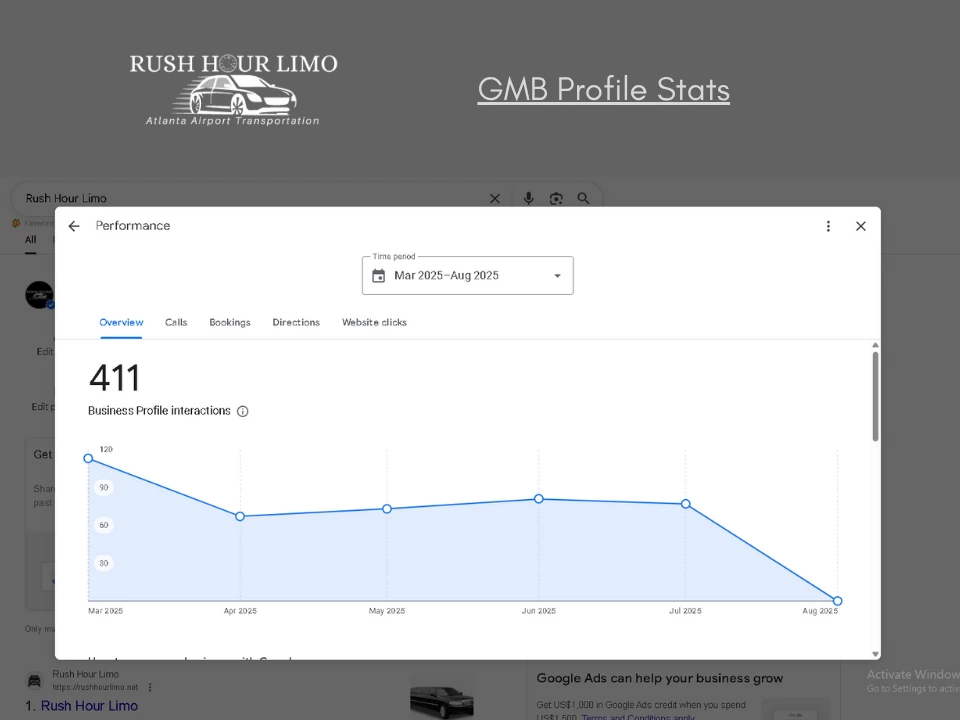Select the May 2025 data point

(x=387, y=509)
